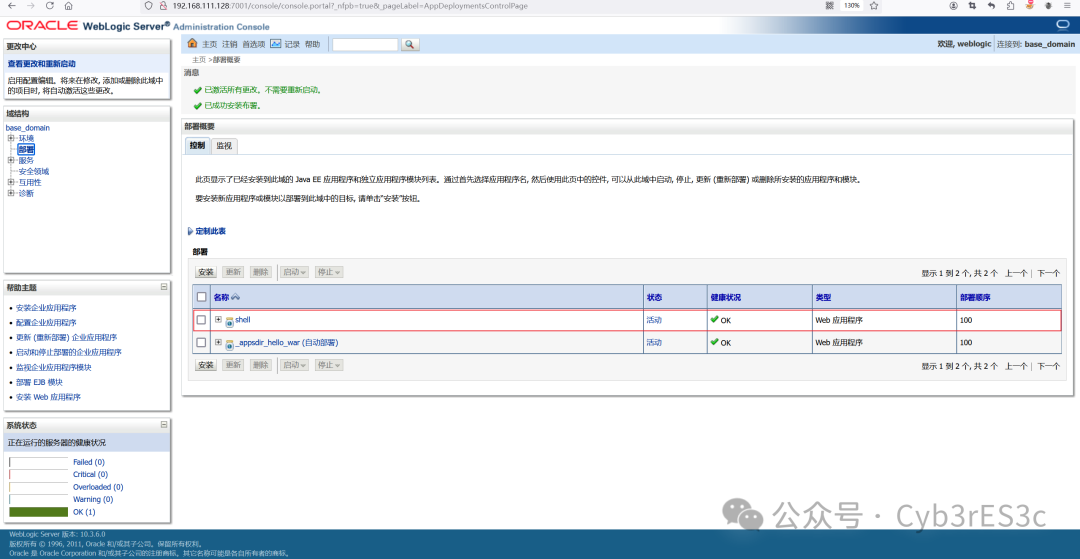Click the site security shield icon
Image resolution: width=1080 pixels, height=559 pixels.
[147, 6]
